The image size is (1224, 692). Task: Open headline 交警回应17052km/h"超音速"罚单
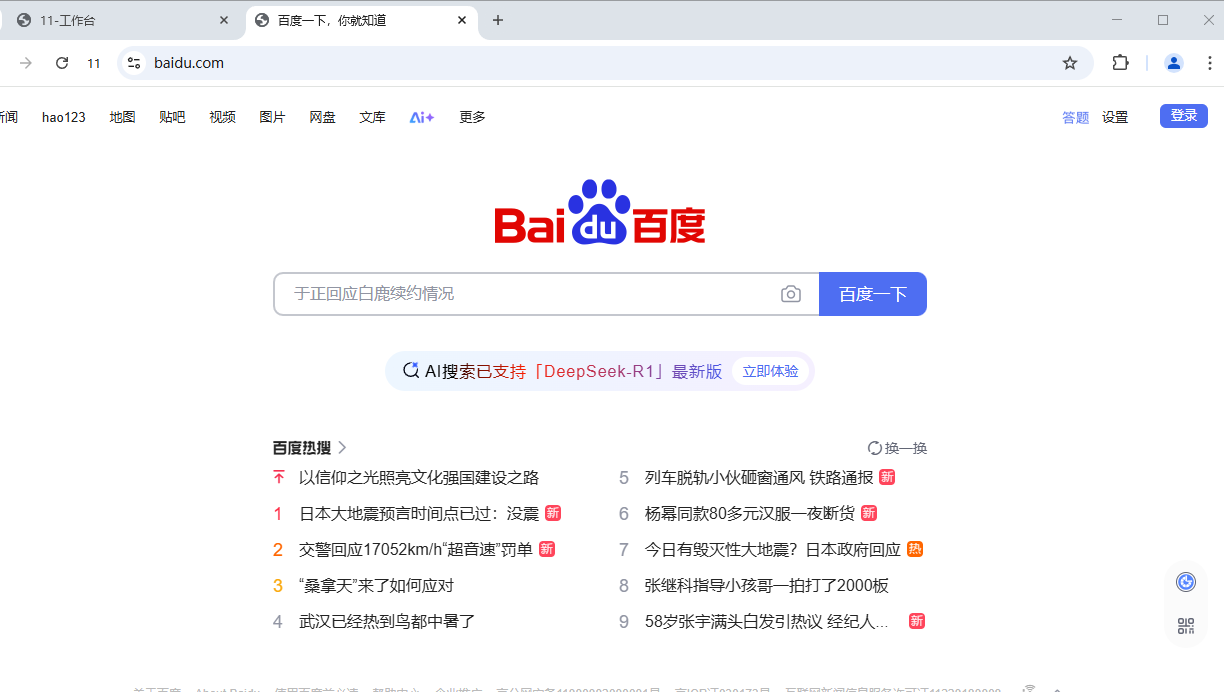point(416,549)
